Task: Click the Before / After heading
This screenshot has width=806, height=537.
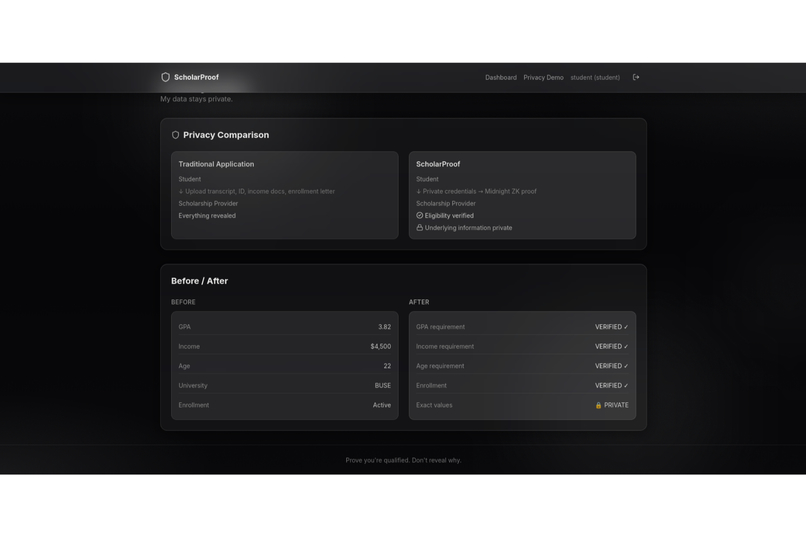Action: pos(199,281)
